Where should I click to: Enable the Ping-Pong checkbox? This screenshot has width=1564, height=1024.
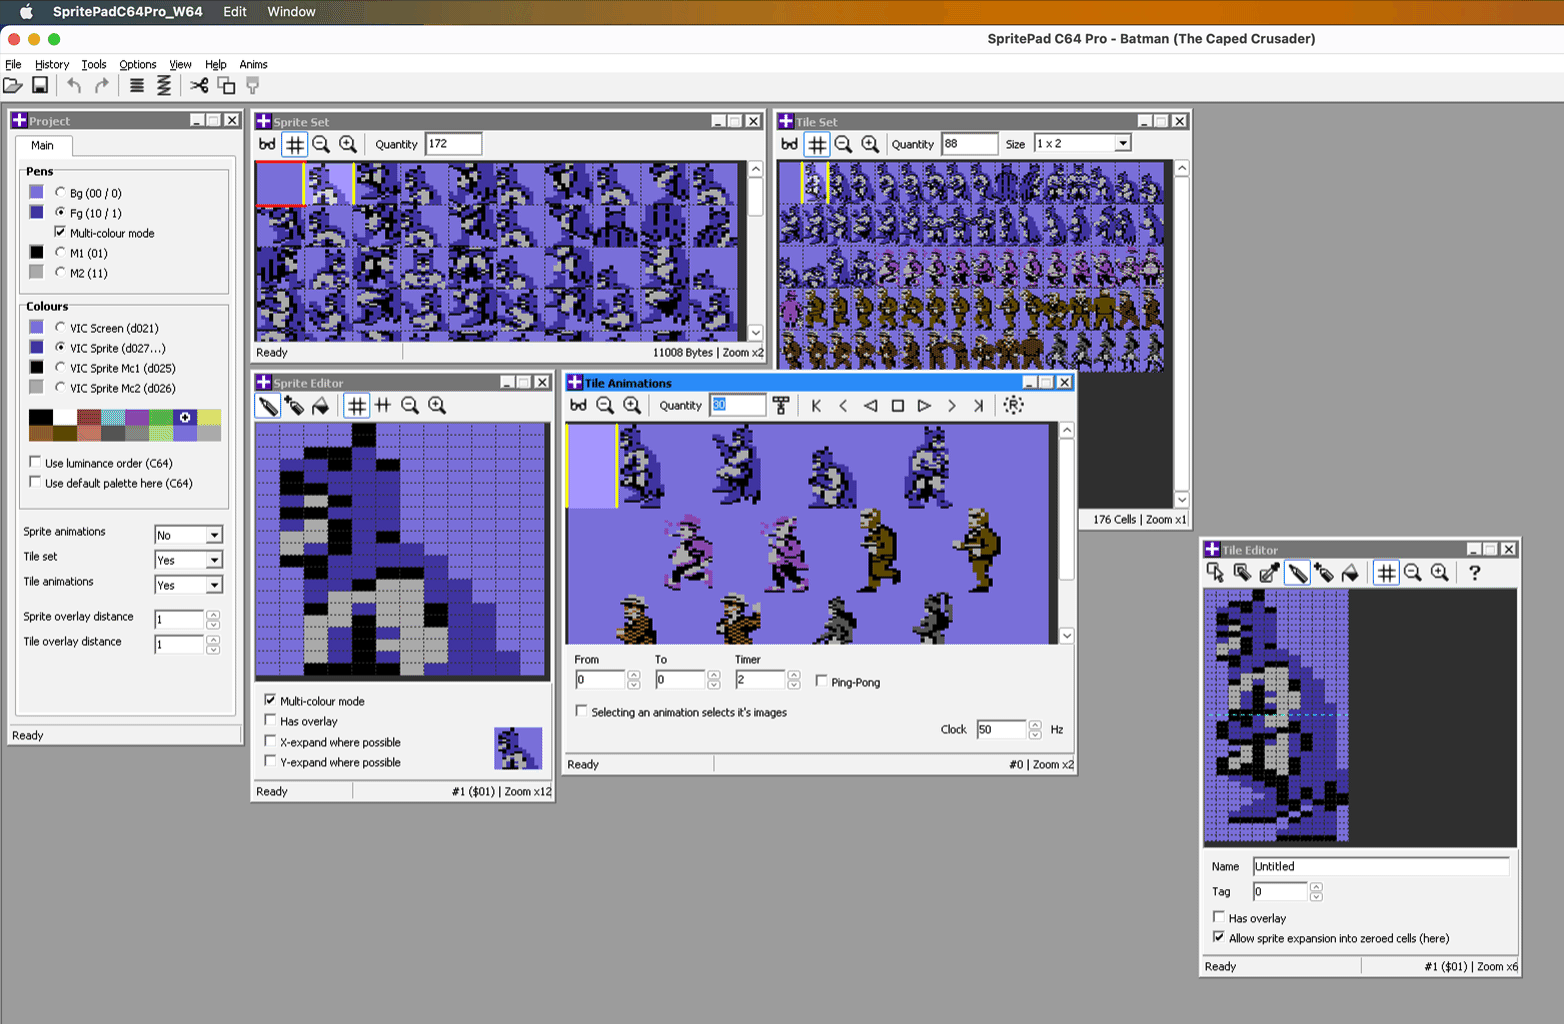[x=821, y=681]
